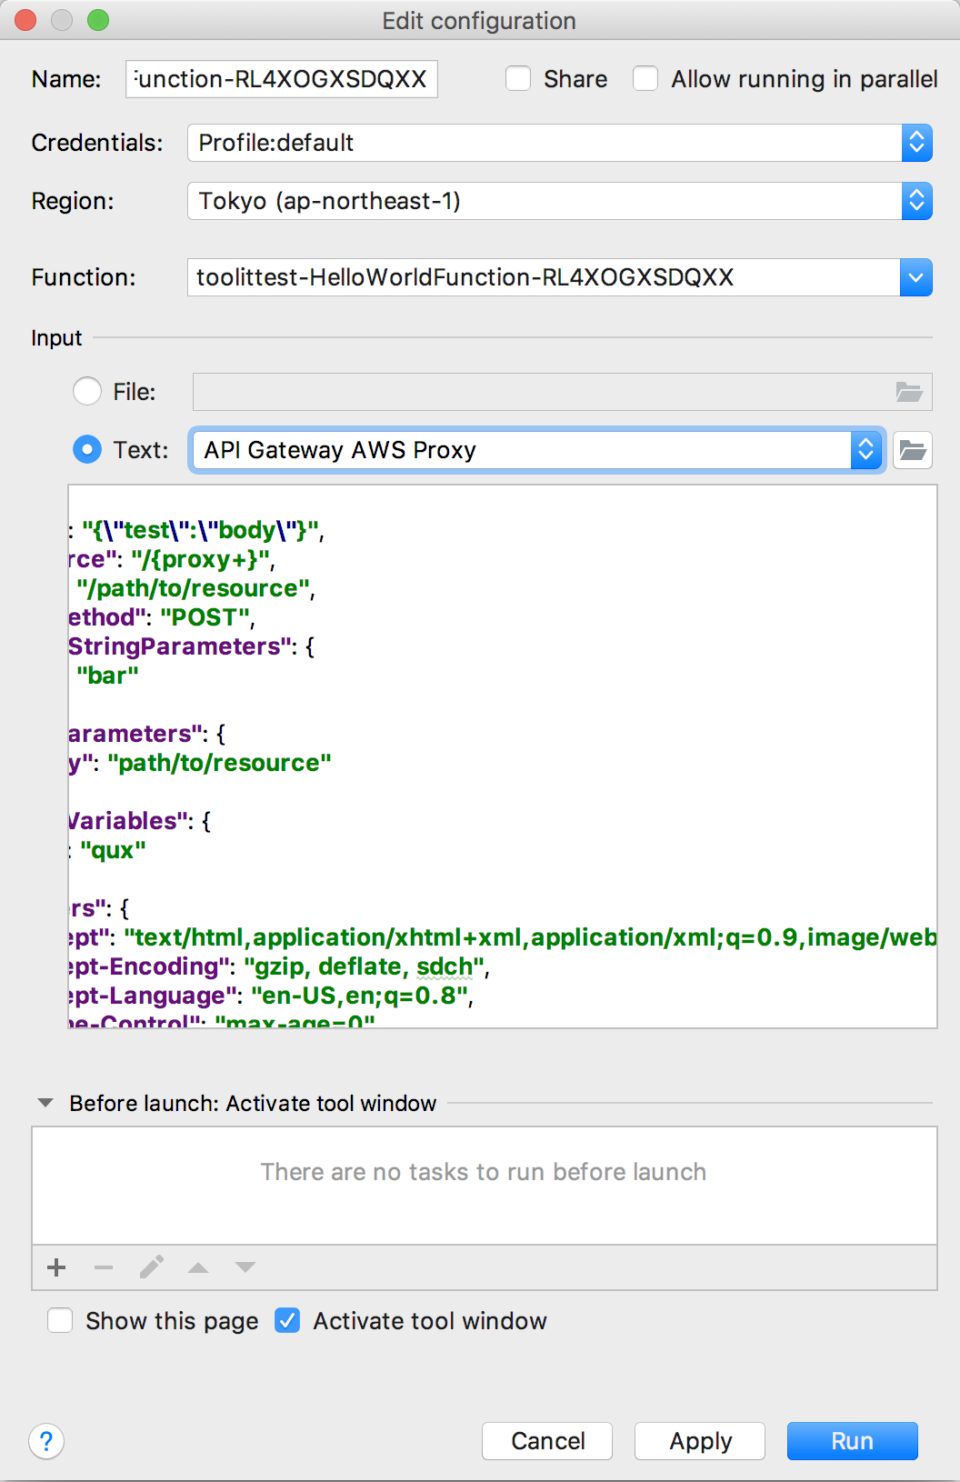The image size is (960, 1482).
Task: Click the folder icon in the File field
Action: pos(909,392)
